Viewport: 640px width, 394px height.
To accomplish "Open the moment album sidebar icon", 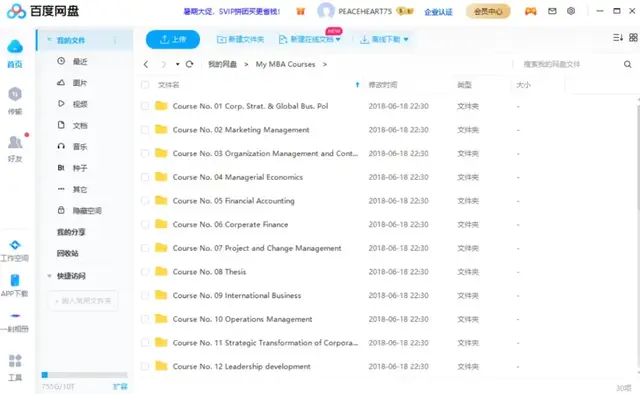I will tap(15, 316).
